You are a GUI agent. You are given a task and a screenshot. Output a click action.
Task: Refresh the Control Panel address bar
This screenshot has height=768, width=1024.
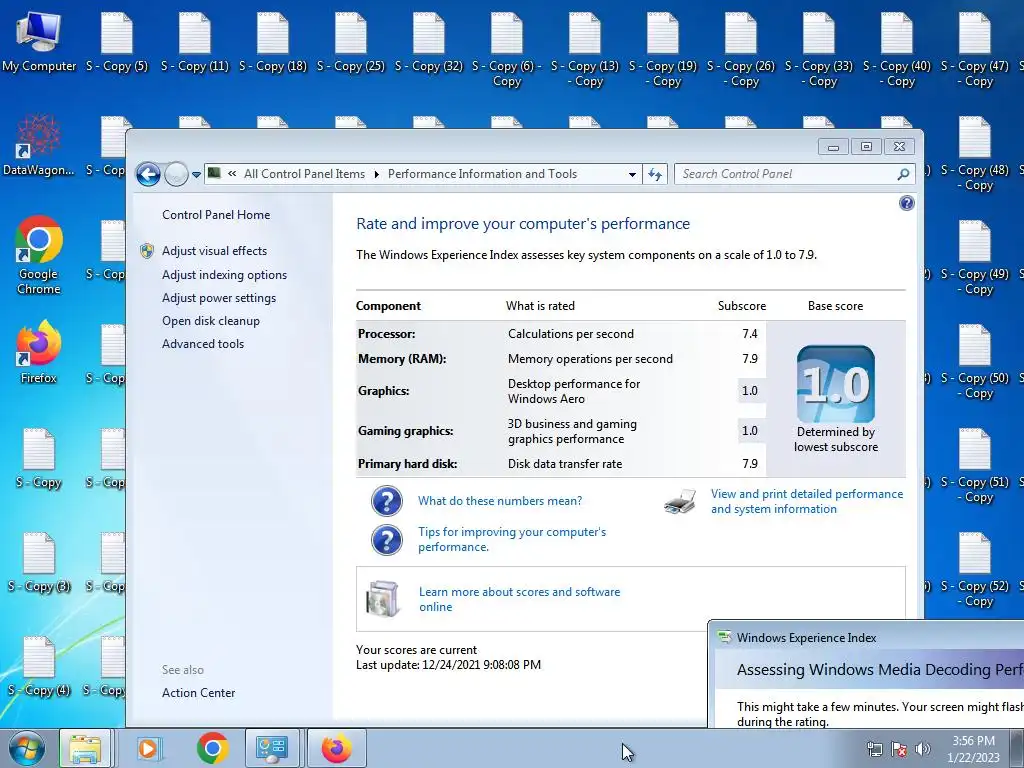(655, 174)
